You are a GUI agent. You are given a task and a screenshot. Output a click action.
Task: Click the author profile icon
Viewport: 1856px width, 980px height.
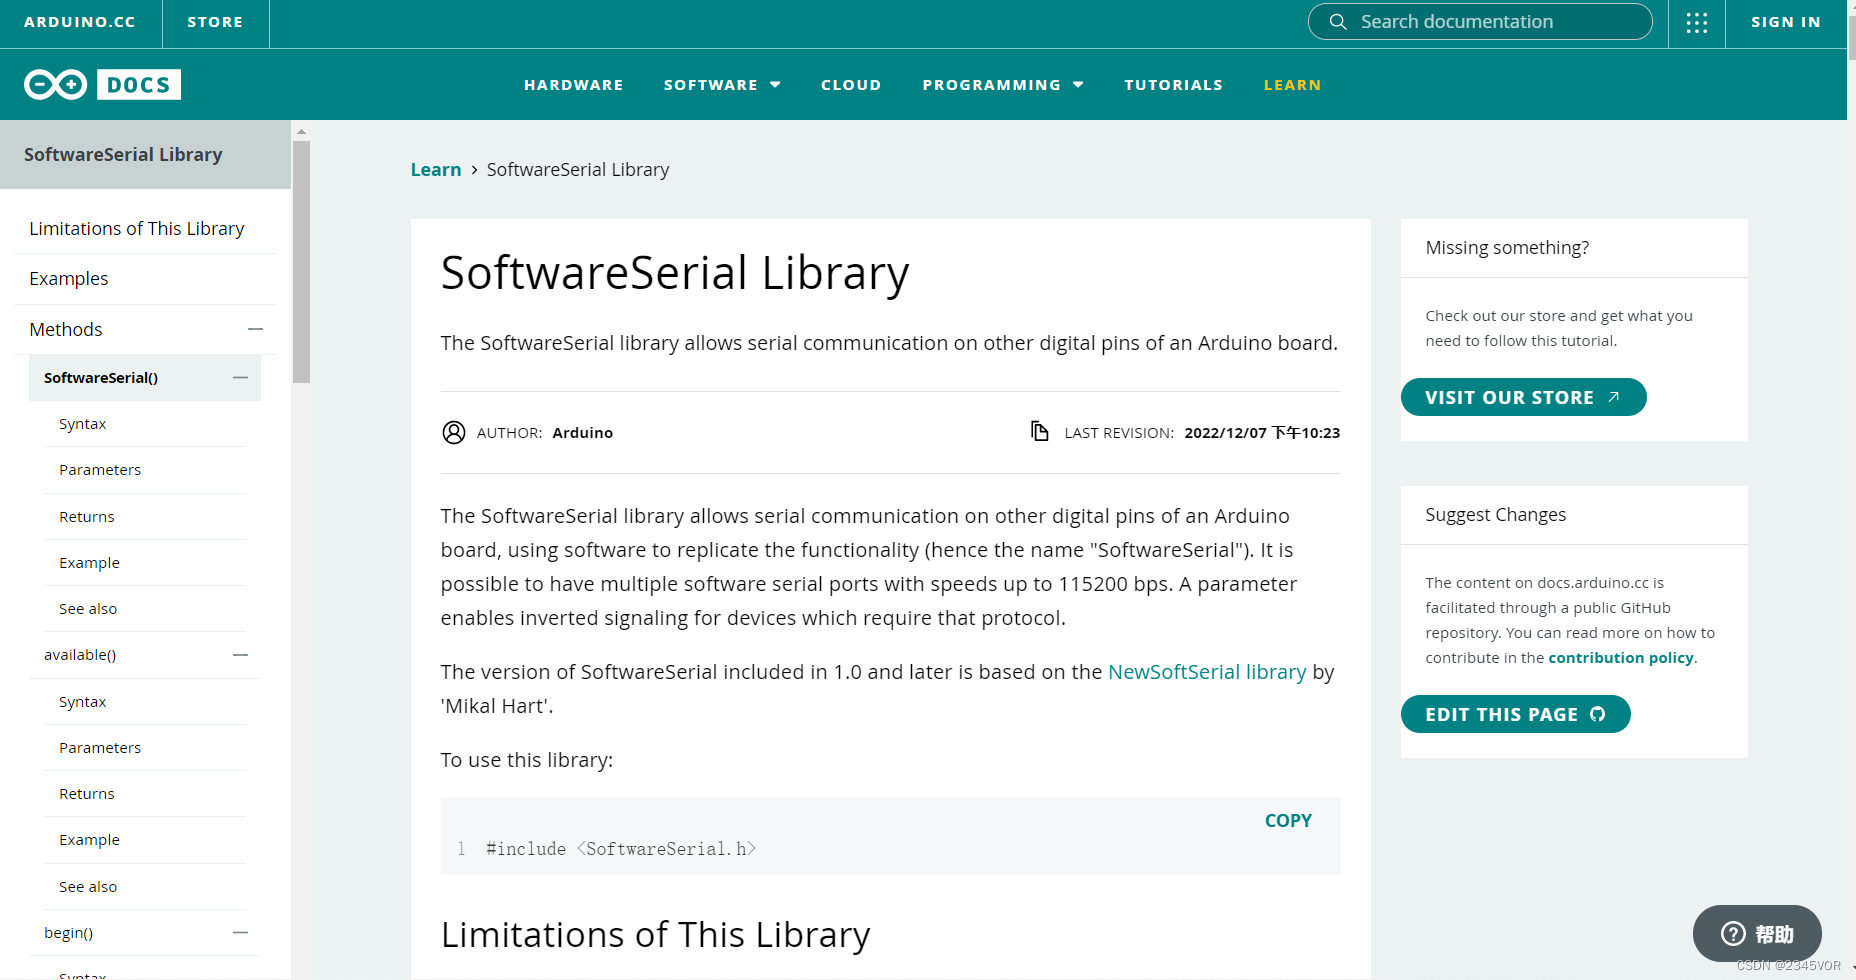454,432
